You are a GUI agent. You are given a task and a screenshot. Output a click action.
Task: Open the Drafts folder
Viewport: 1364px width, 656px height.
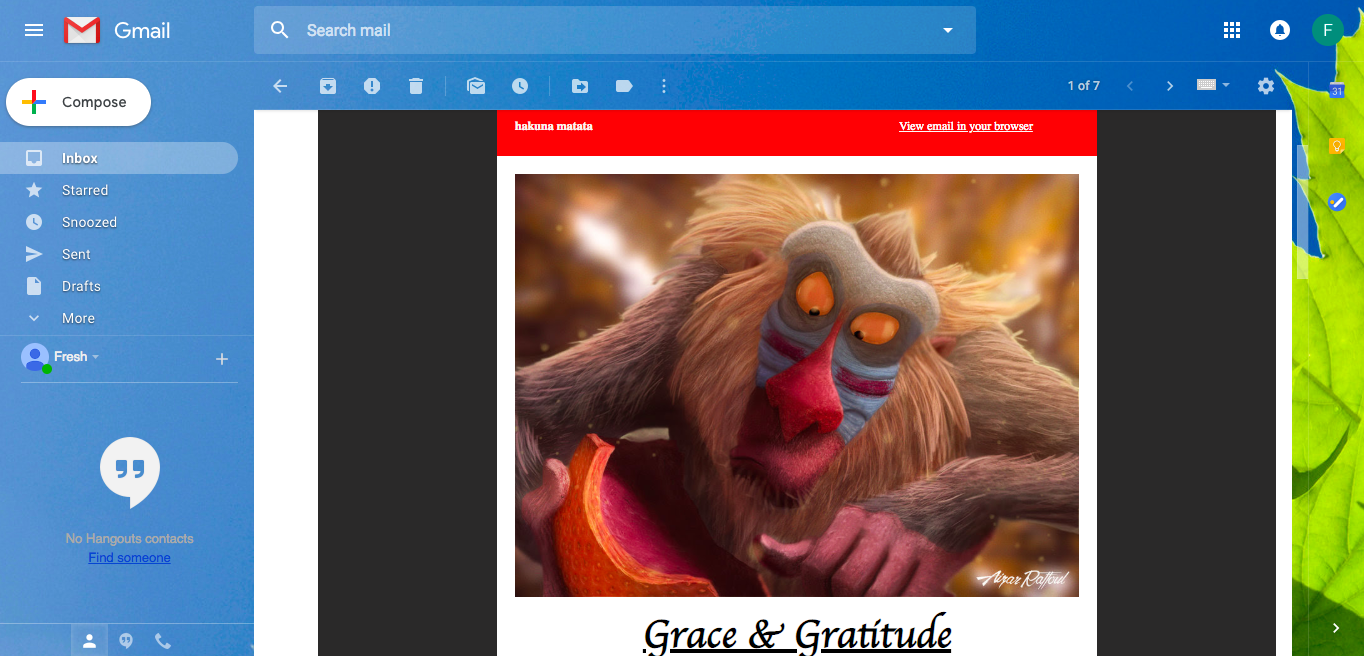pos(119,286)
